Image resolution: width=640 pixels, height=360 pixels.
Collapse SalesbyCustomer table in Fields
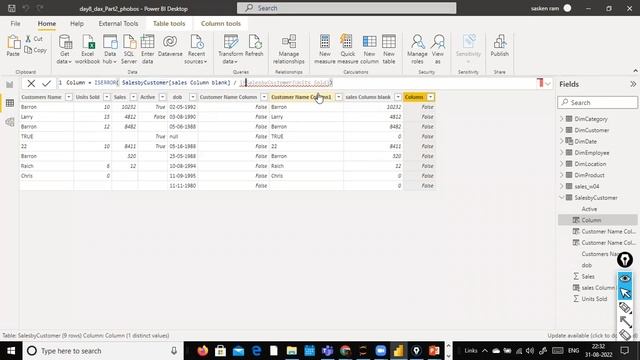562,198
